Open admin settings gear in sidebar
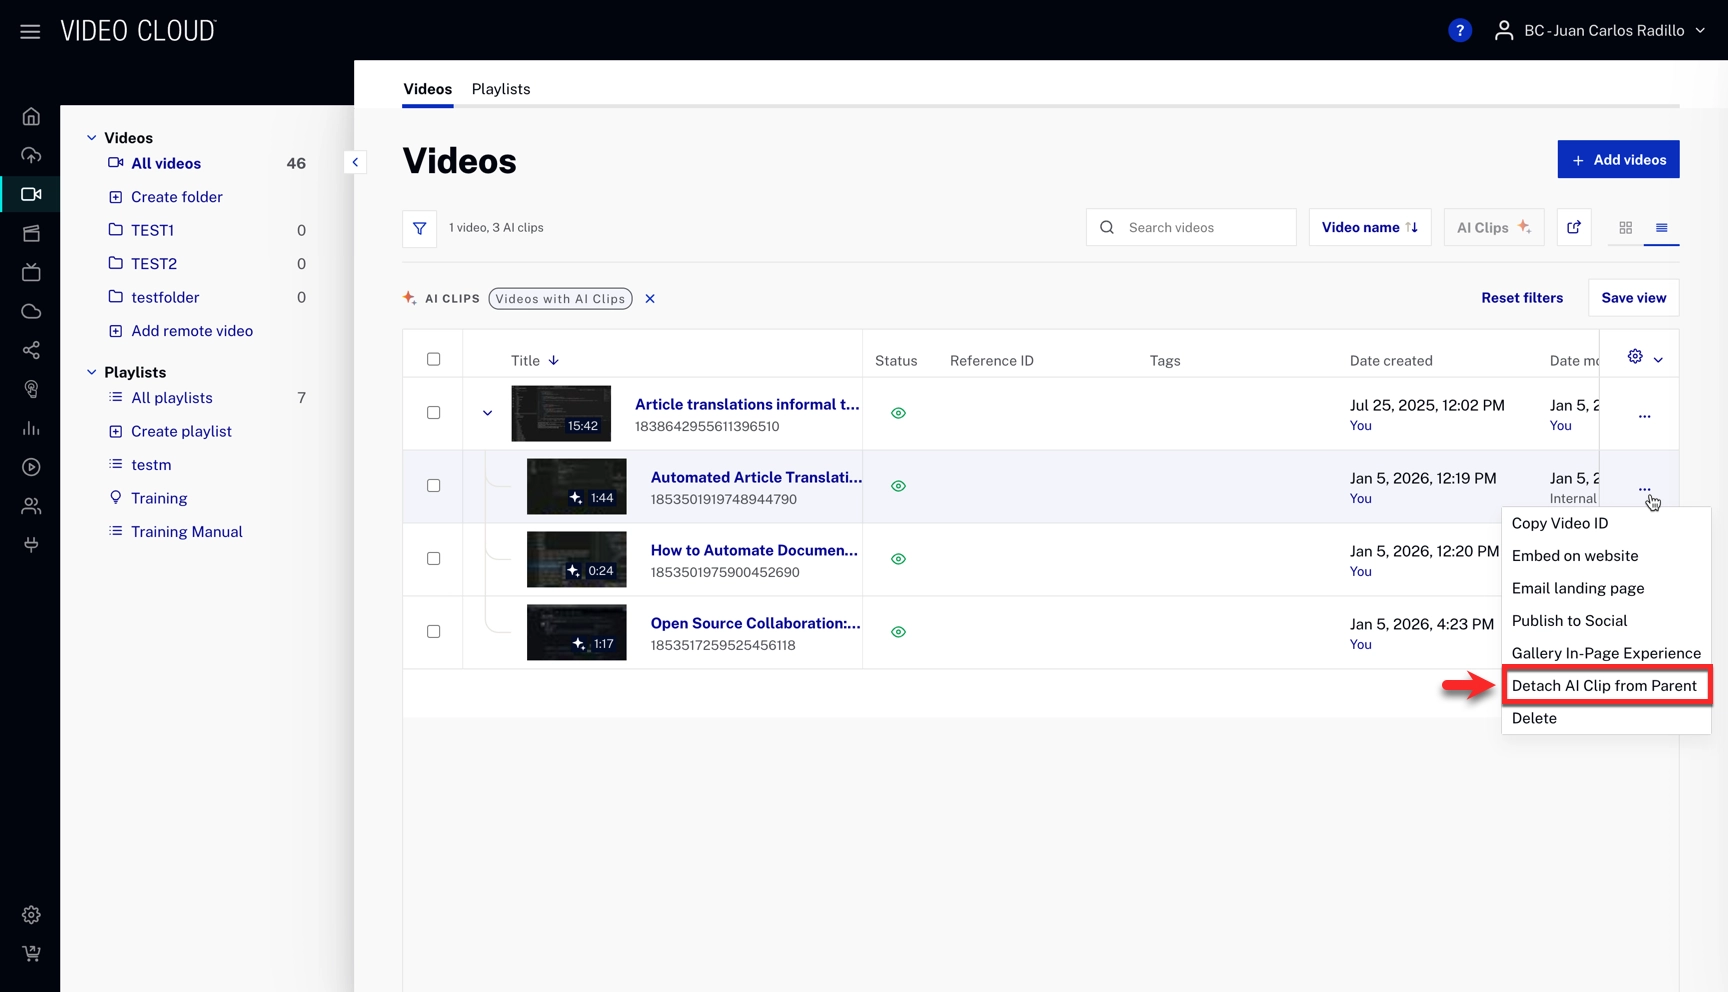The image size is (1728, 992). click(31, 915)
